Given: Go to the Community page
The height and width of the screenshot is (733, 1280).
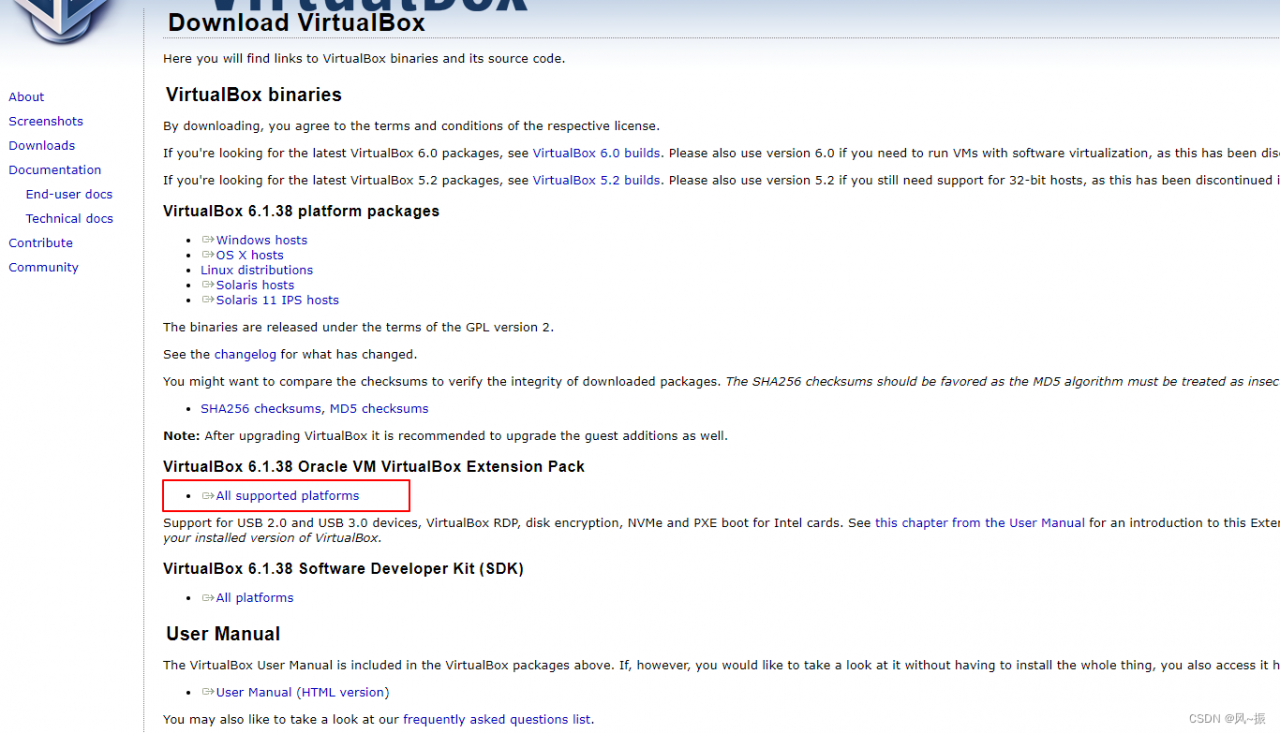Looking at the screenshot, I should (x=44, y=267).
